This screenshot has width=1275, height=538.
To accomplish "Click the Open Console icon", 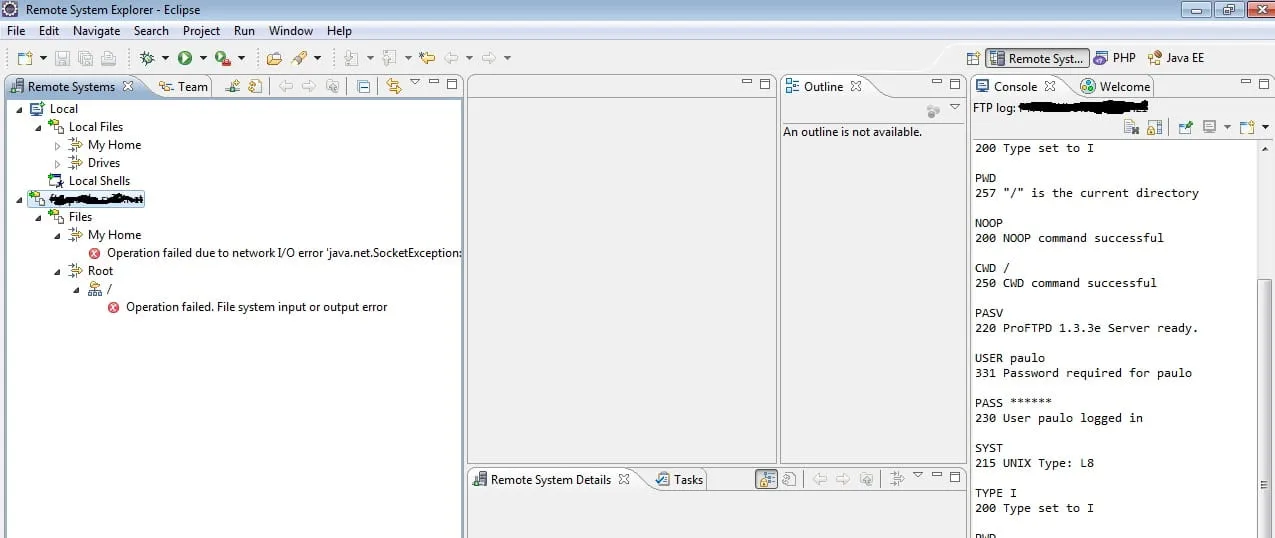I will pos(1247,127).
